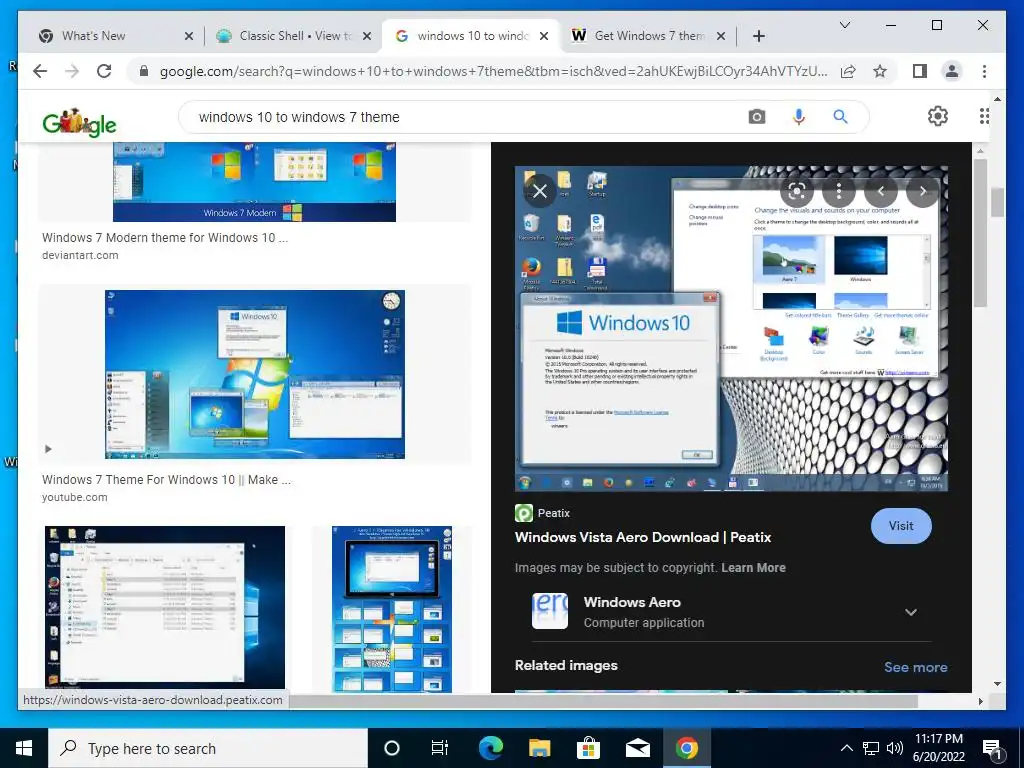
Task: Close the image preview panel
Action: [540, 191]
